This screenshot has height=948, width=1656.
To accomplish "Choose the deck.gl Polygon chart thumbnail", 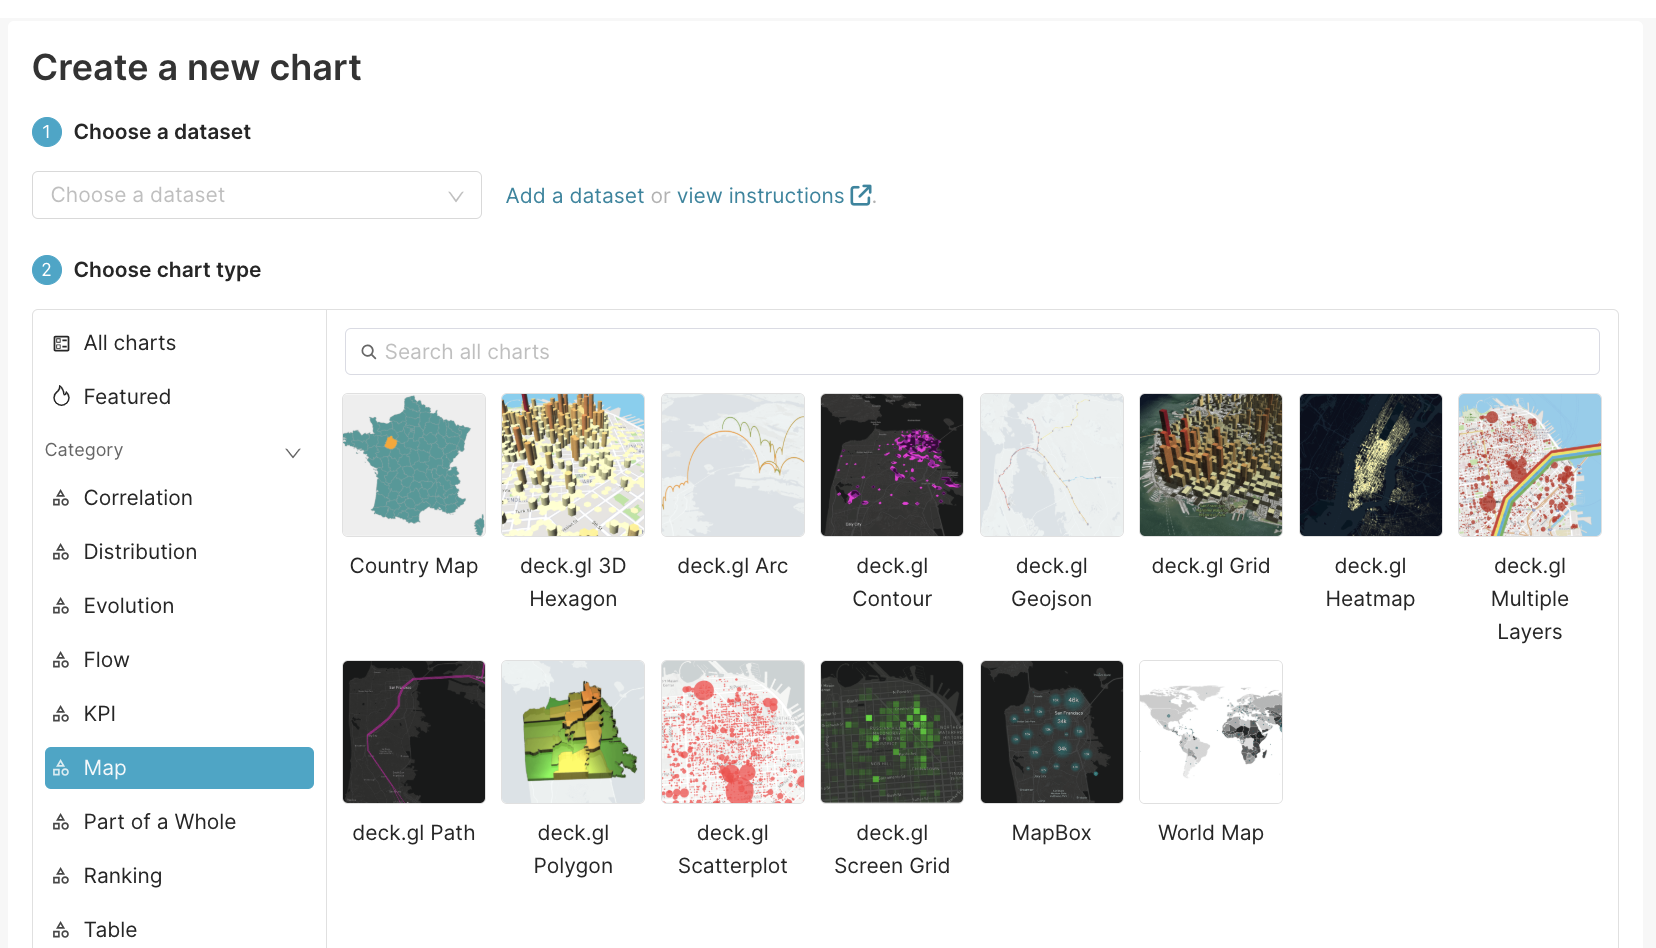I will tap(573, 732).
